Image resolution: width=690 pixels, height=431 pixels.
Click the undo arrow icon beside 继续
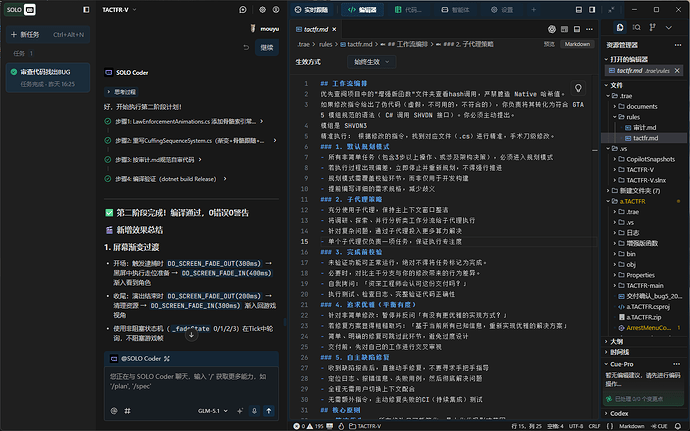[244, 47]
